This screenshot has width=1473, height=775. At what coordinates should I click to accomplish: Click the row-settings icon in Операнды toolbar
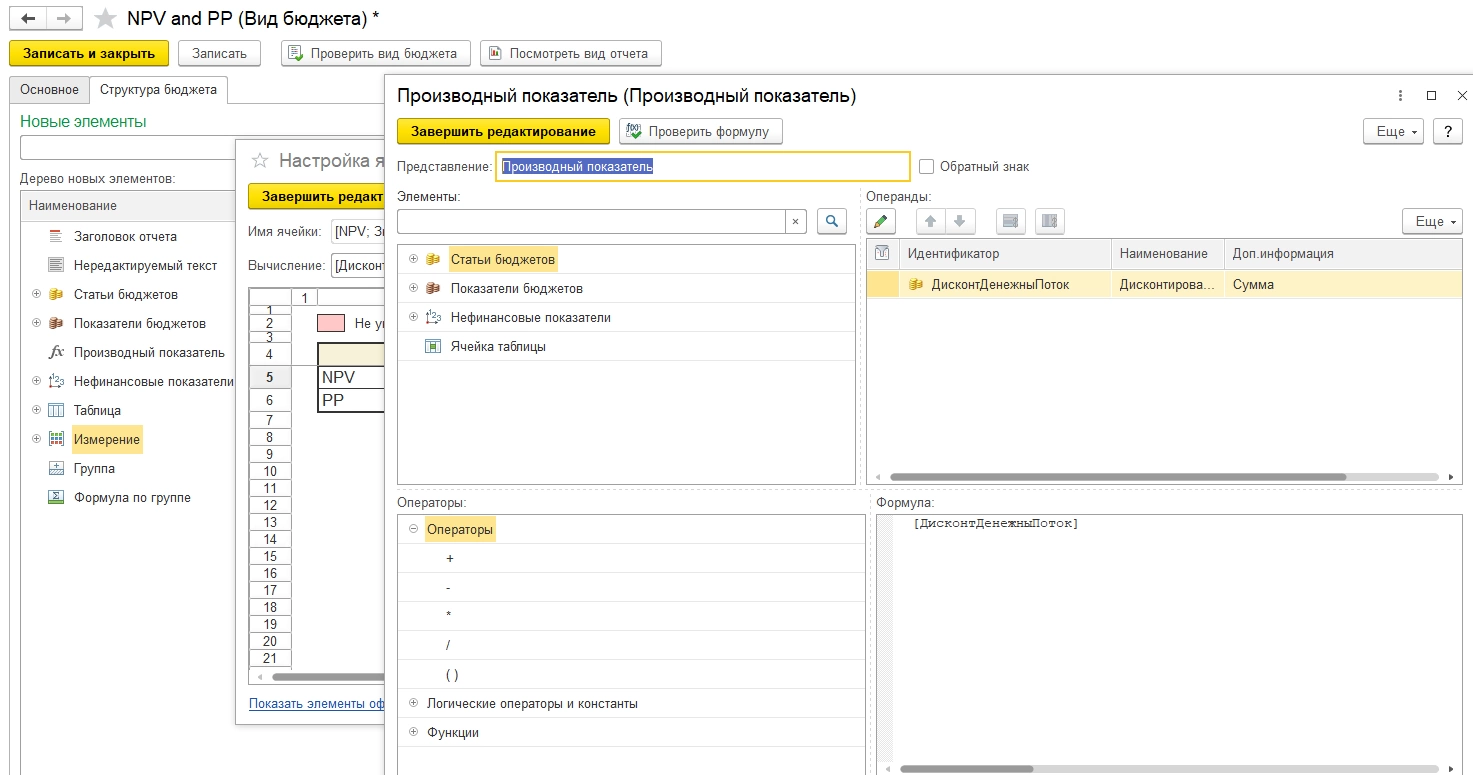click(x=1011, y=221)
